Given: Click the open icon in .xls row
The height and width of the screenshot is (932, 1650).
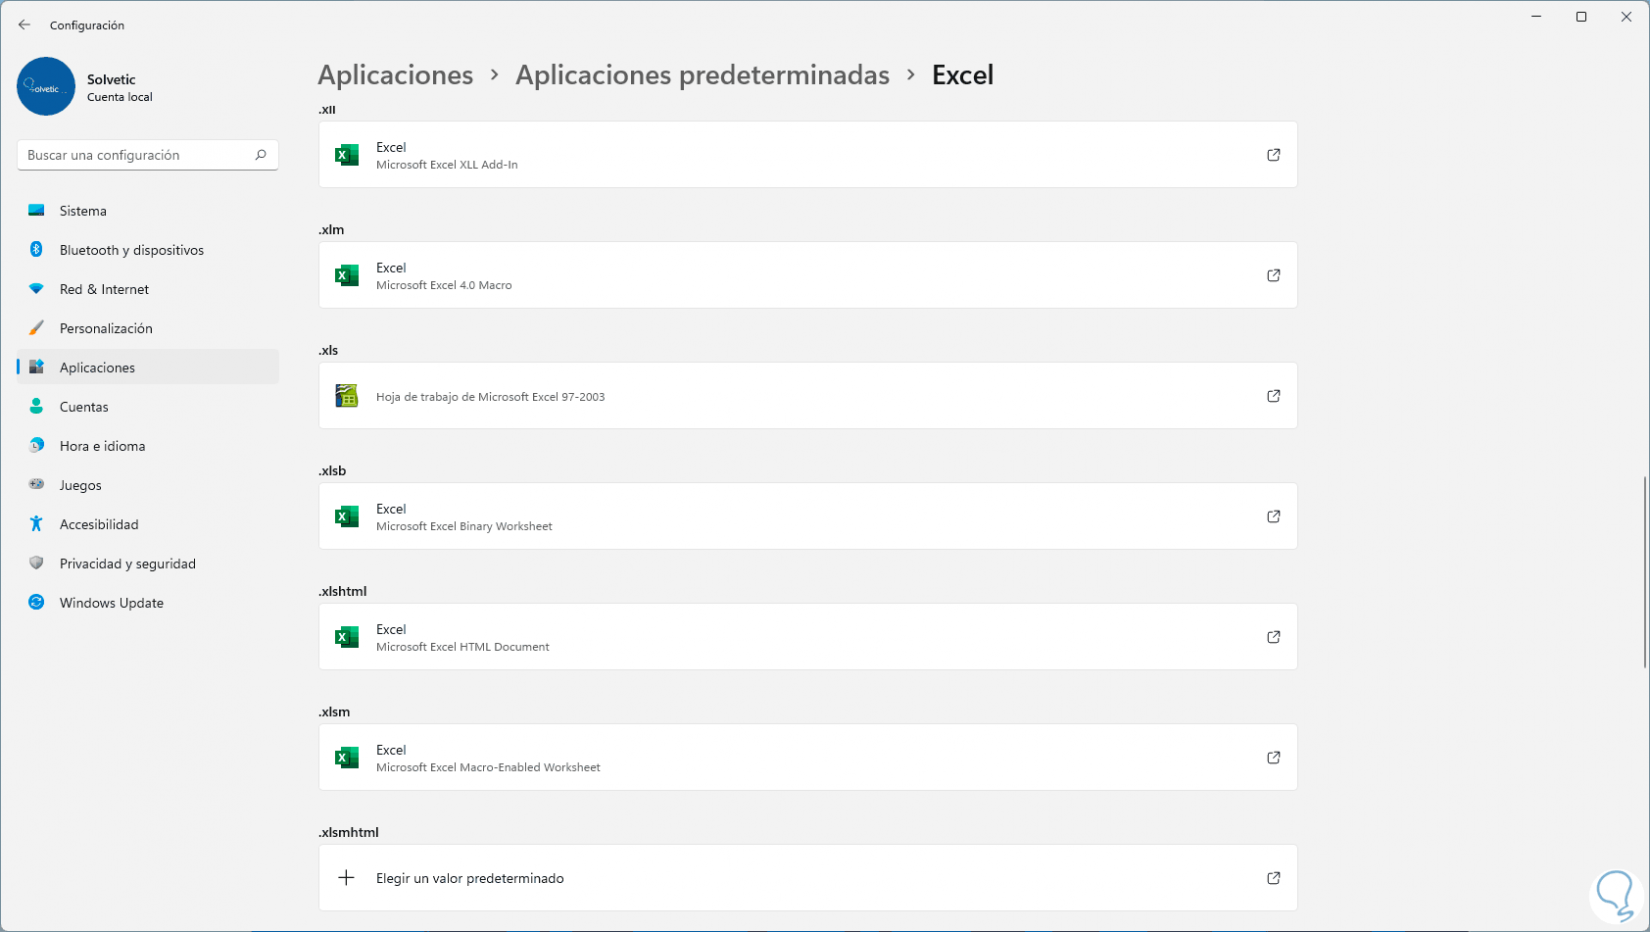Looking at the screenshot, I should point(1273,396).
